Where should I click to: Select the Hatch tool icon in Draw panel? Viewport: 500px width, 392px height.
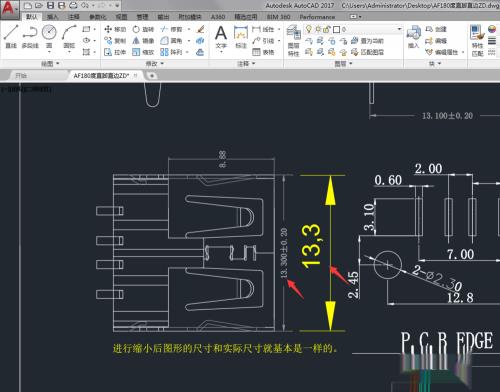click(86, 52)
